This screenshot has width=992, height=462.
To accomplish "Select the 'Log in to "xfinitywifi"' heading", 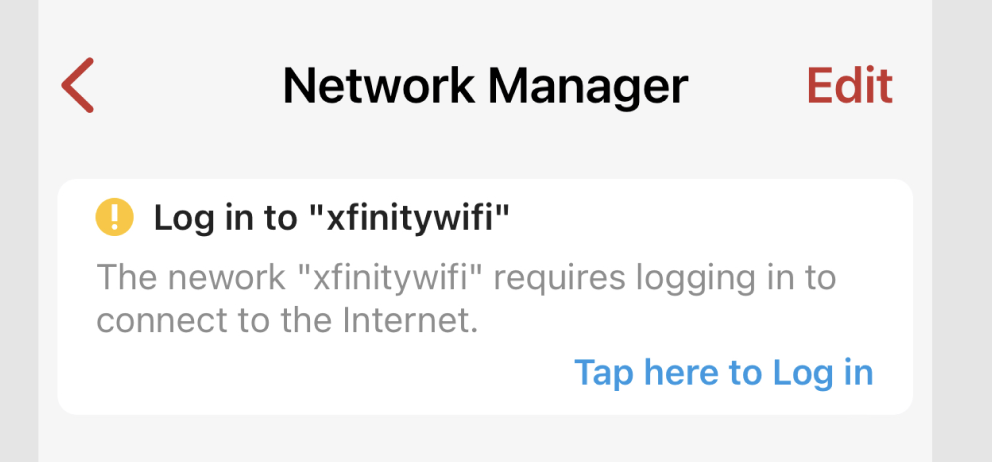I will (332, 218).
